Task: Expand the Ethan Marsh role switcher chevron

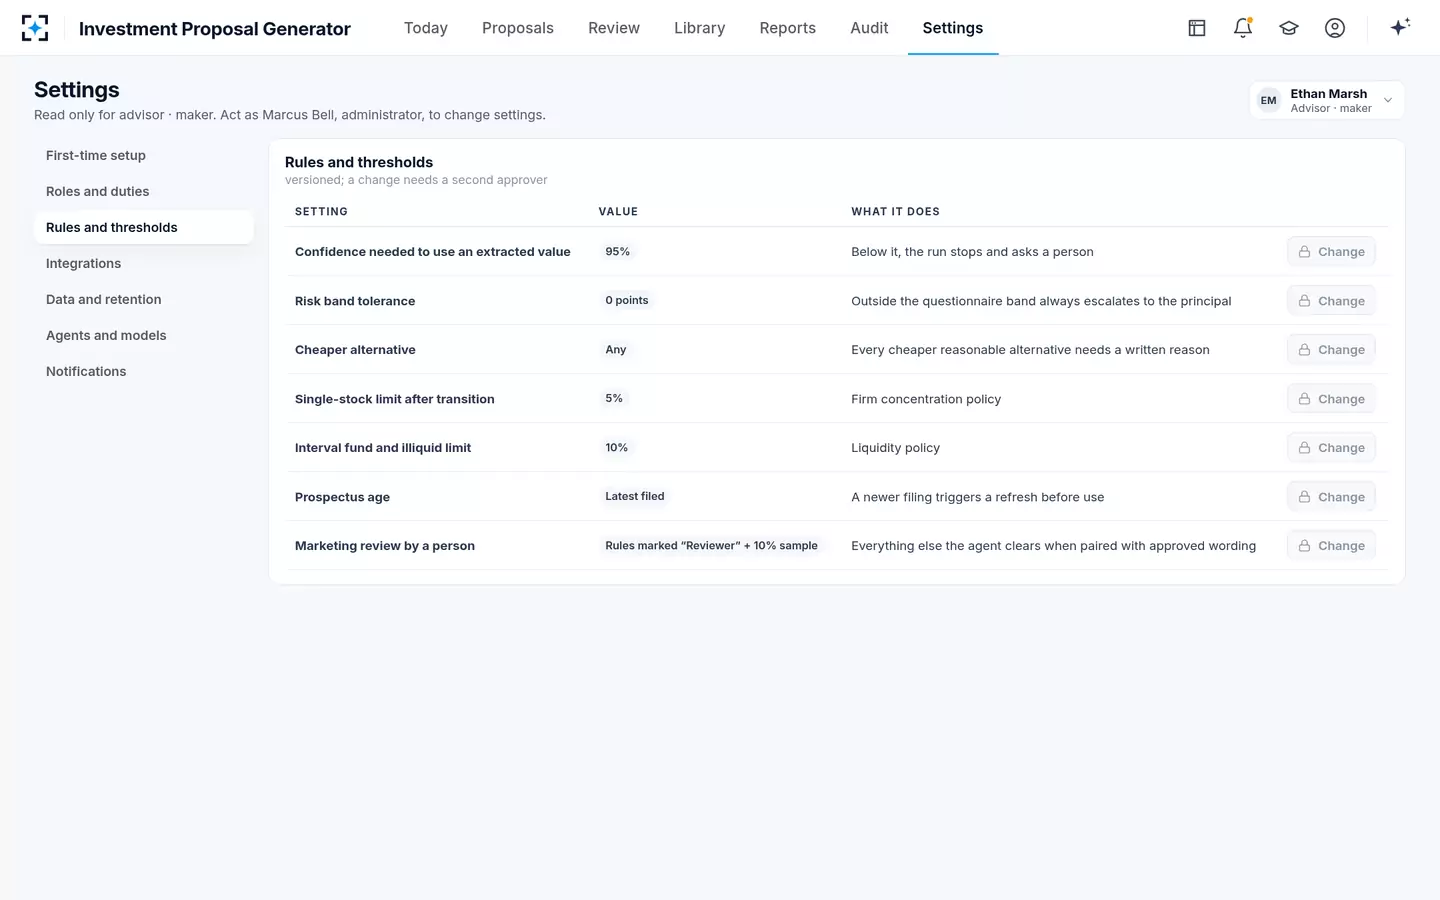Action: coord(1388,100)
